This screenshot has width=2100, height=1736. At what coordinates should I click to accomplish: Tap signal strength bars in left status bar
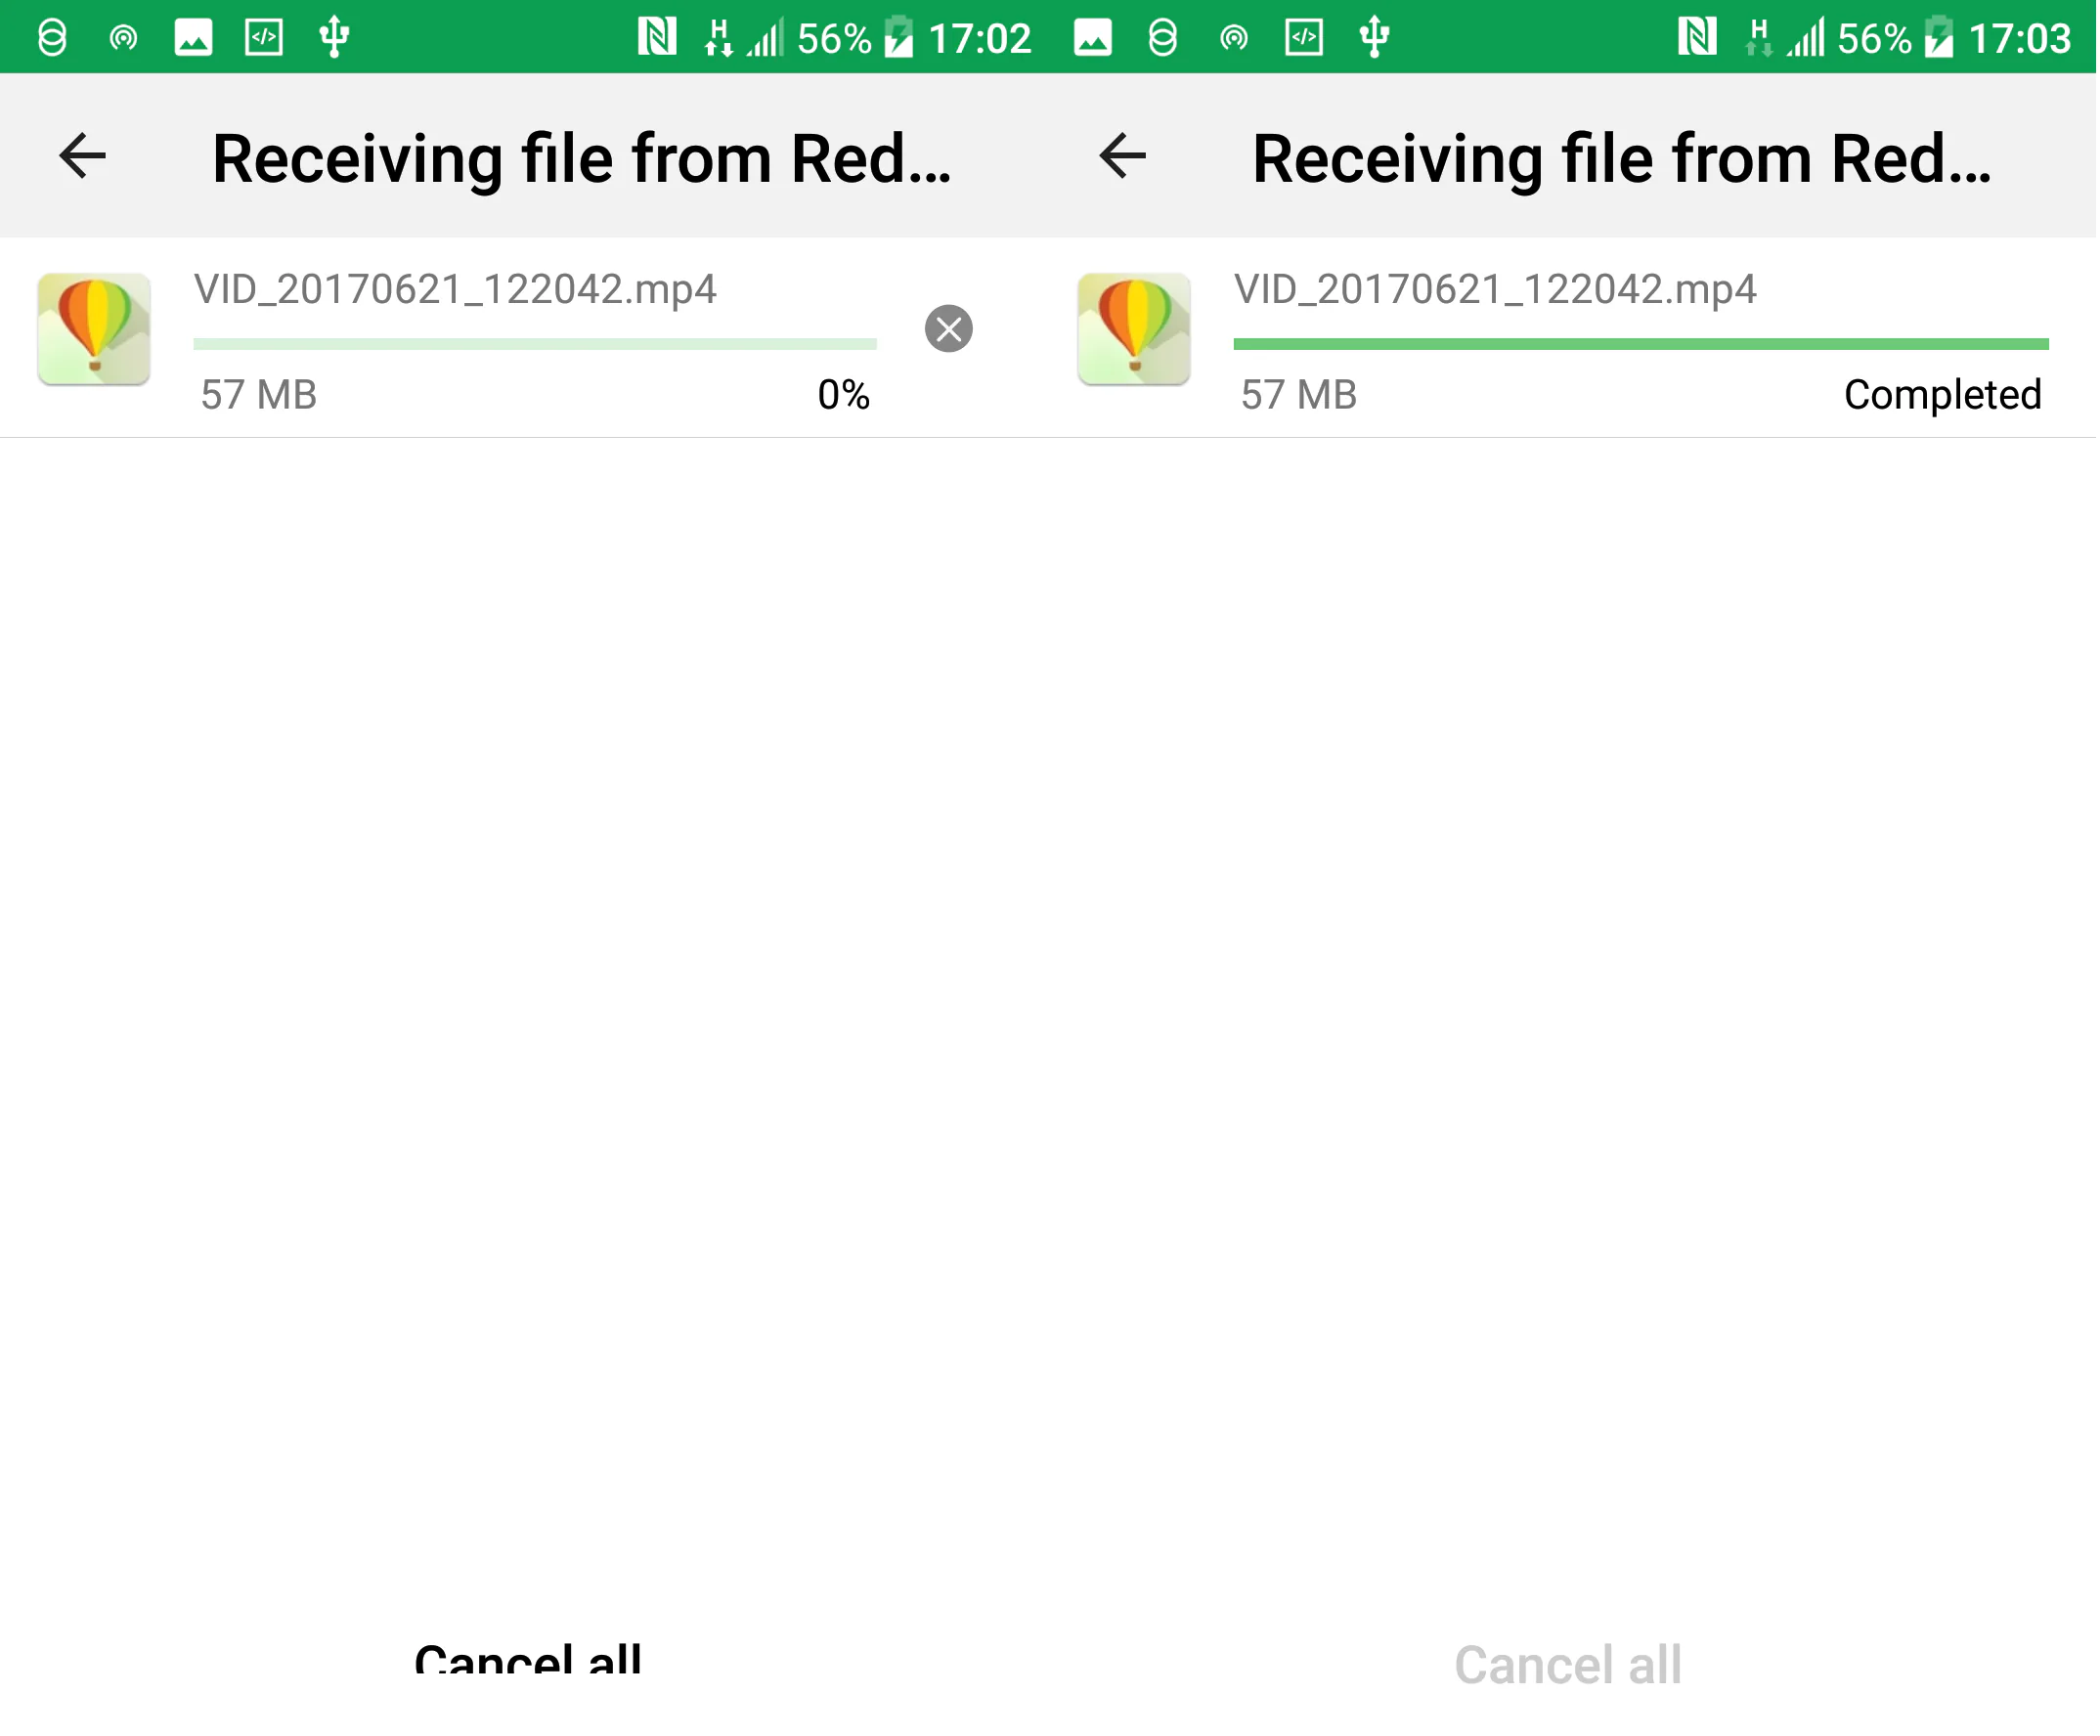click(x=766, y=38)
